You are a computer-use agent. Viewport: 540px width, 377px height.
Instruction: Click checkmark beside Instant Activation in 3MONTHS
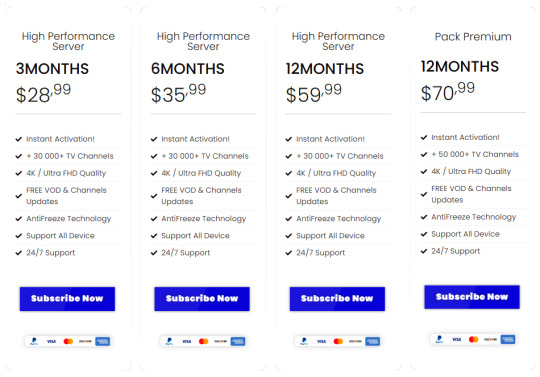[19, 139]
